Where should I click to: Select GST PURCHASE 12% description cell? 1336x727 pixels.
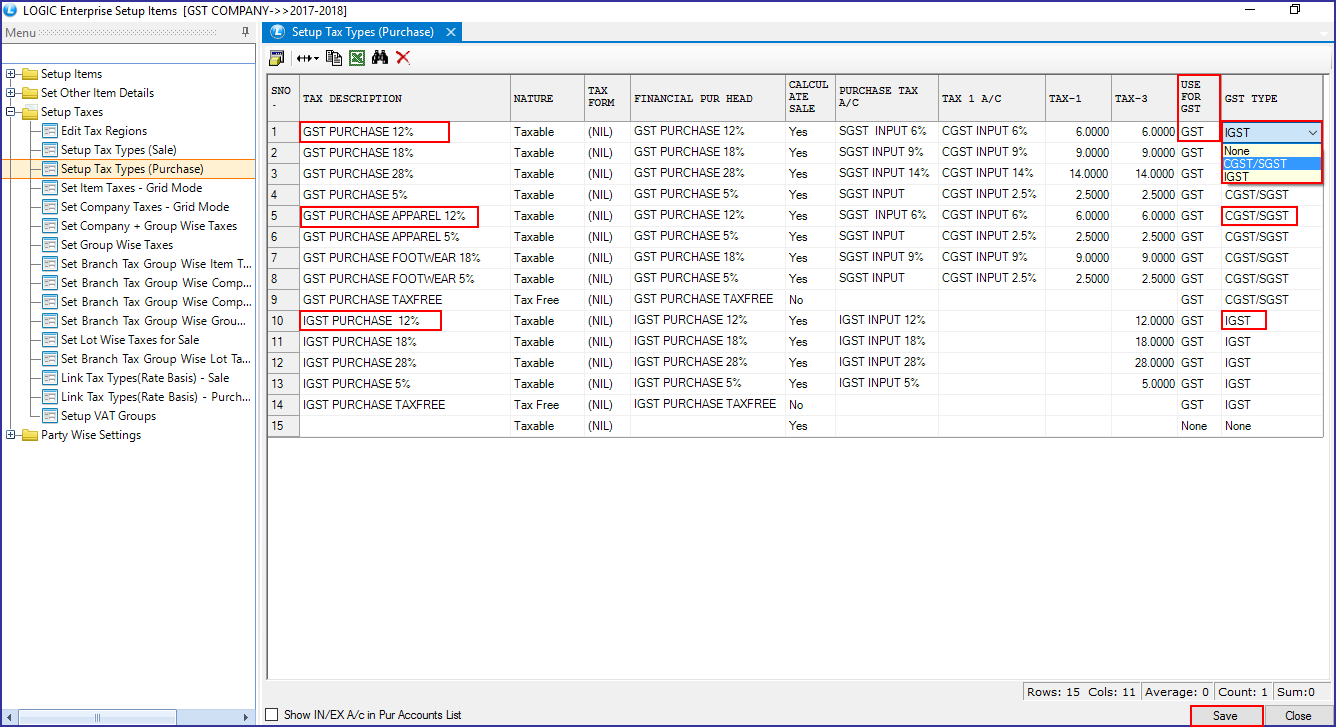click(405, 132)
